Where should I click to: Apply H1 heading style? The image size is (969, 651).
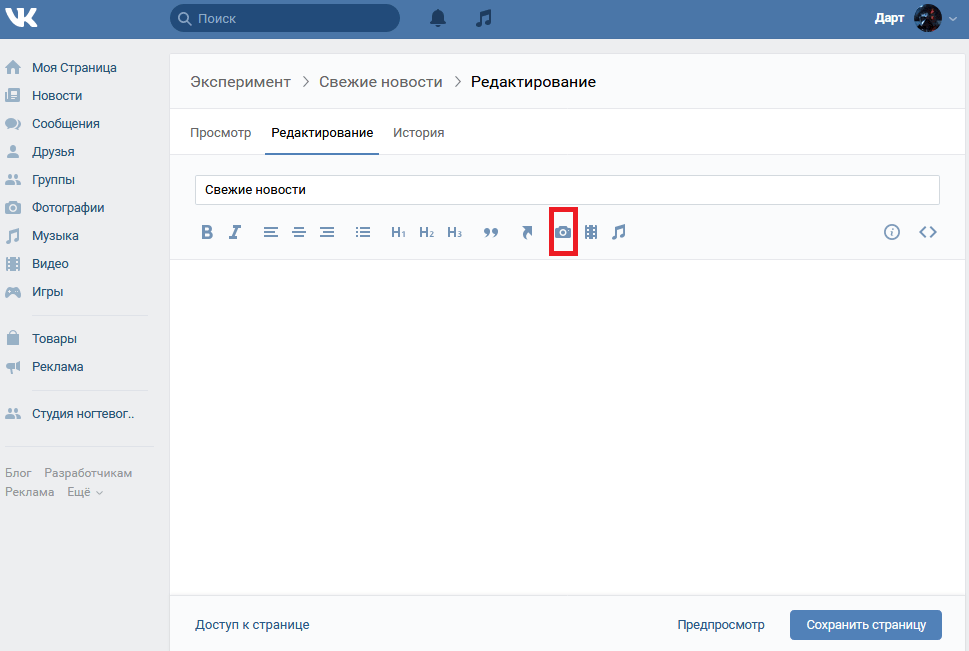[398, 232]
